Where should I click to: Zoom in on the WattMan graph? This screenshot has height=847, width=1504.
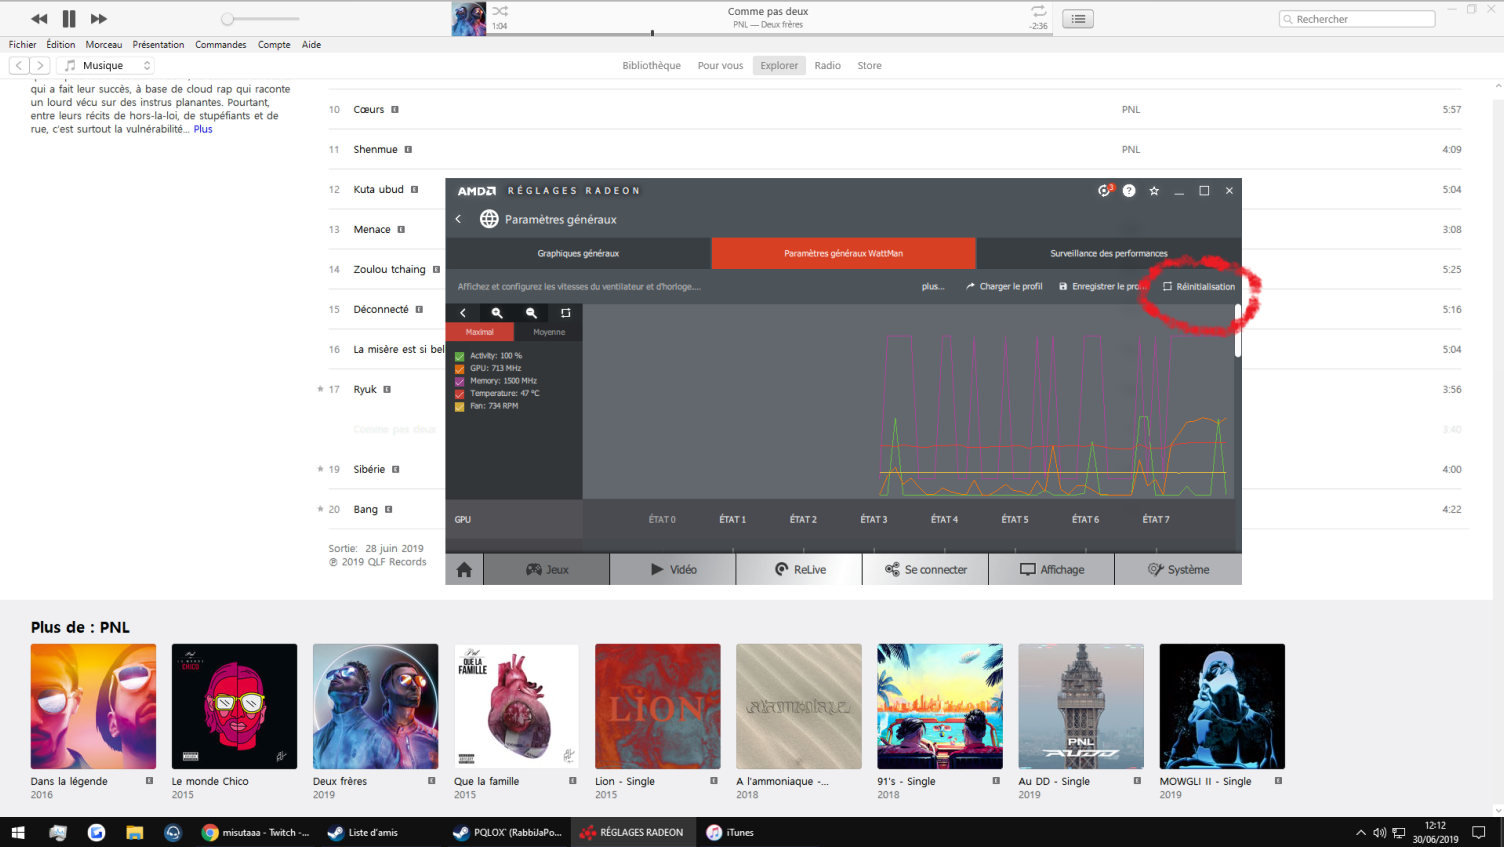point(497,313)
